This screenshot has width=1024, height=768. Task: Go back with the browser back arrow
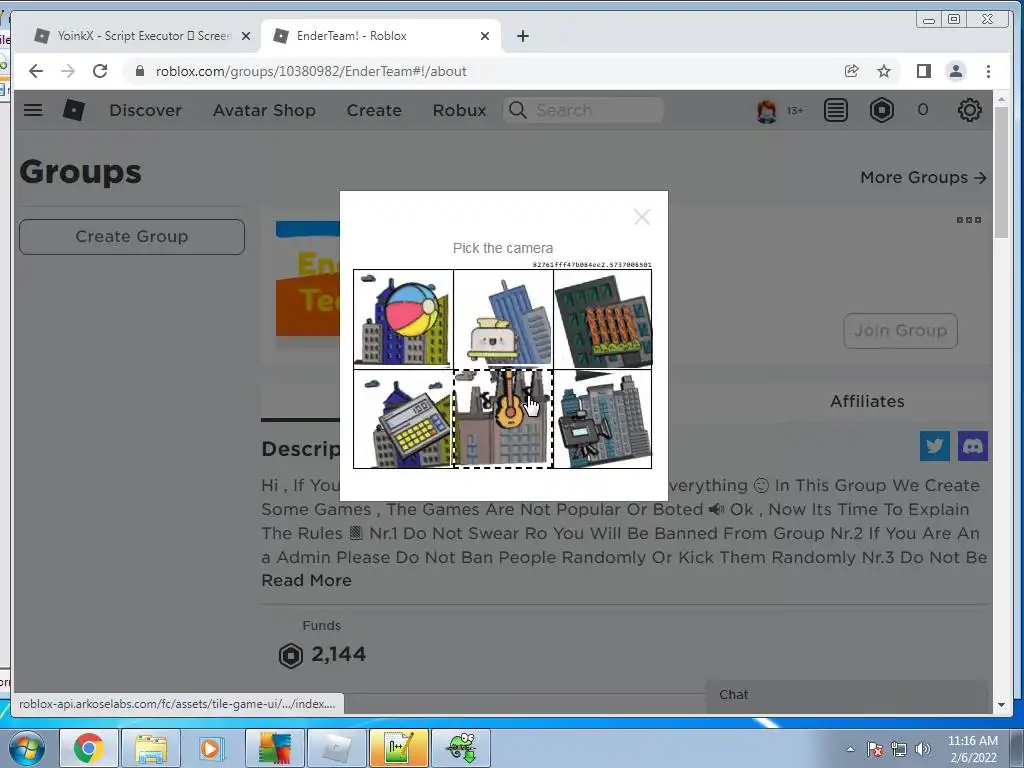pos(36,71)
